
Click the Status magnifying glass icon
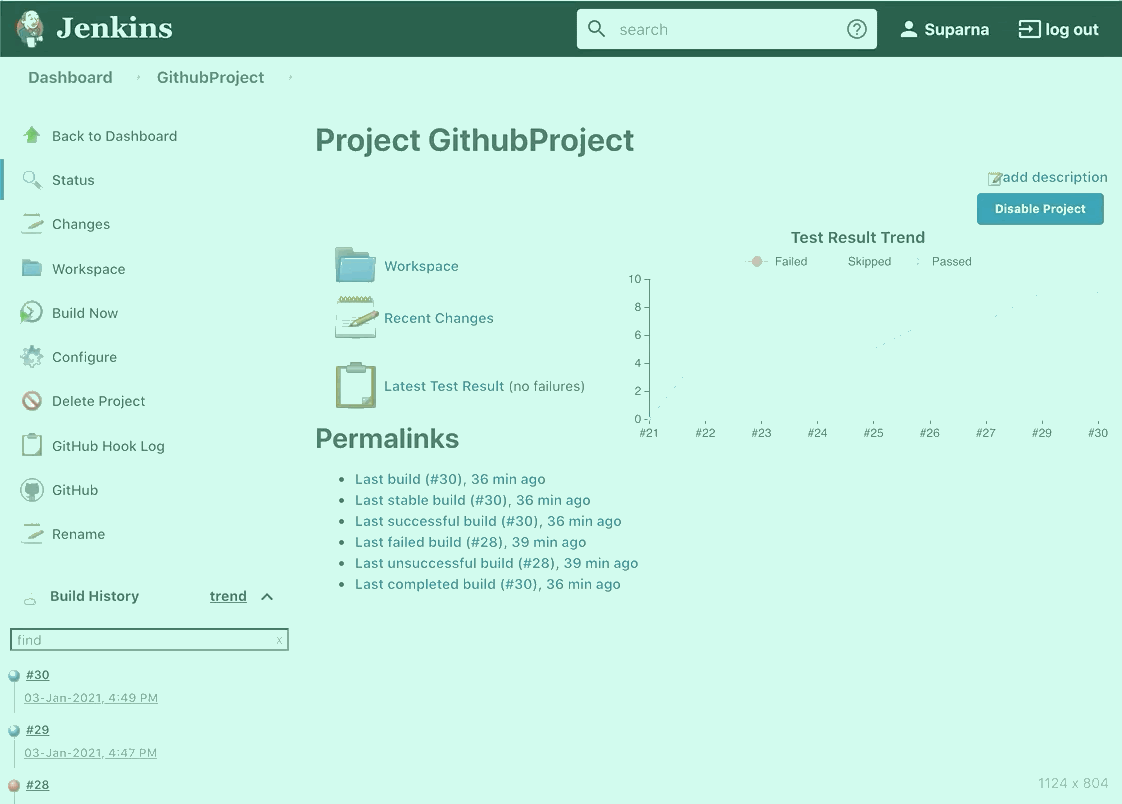click(31, 180)
